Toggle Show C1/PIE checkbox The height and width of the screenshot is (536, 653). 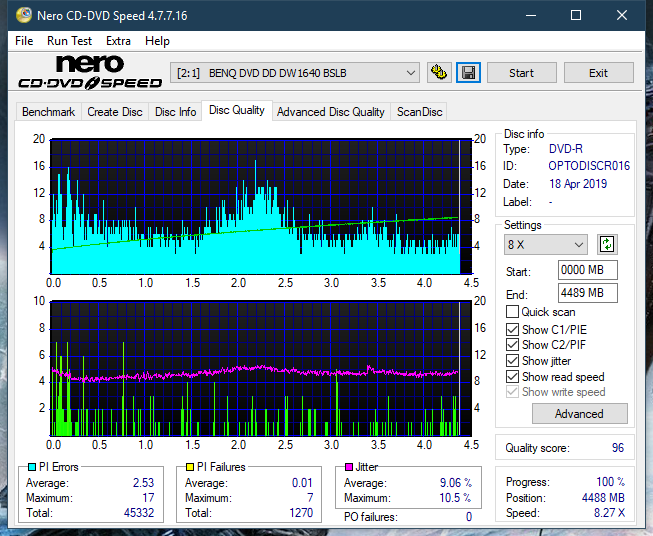click(x=512, y=329)
